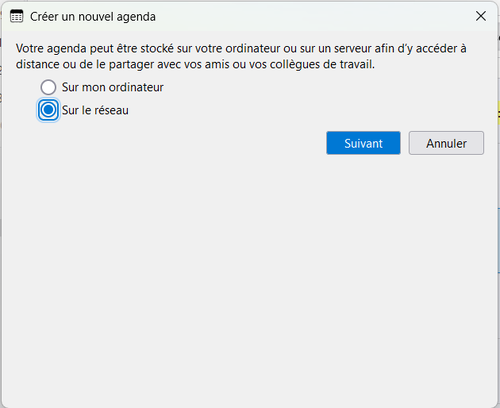Click the Sur le réseau label text
This screenshot has width=500, height=408.
coord(95,110)
